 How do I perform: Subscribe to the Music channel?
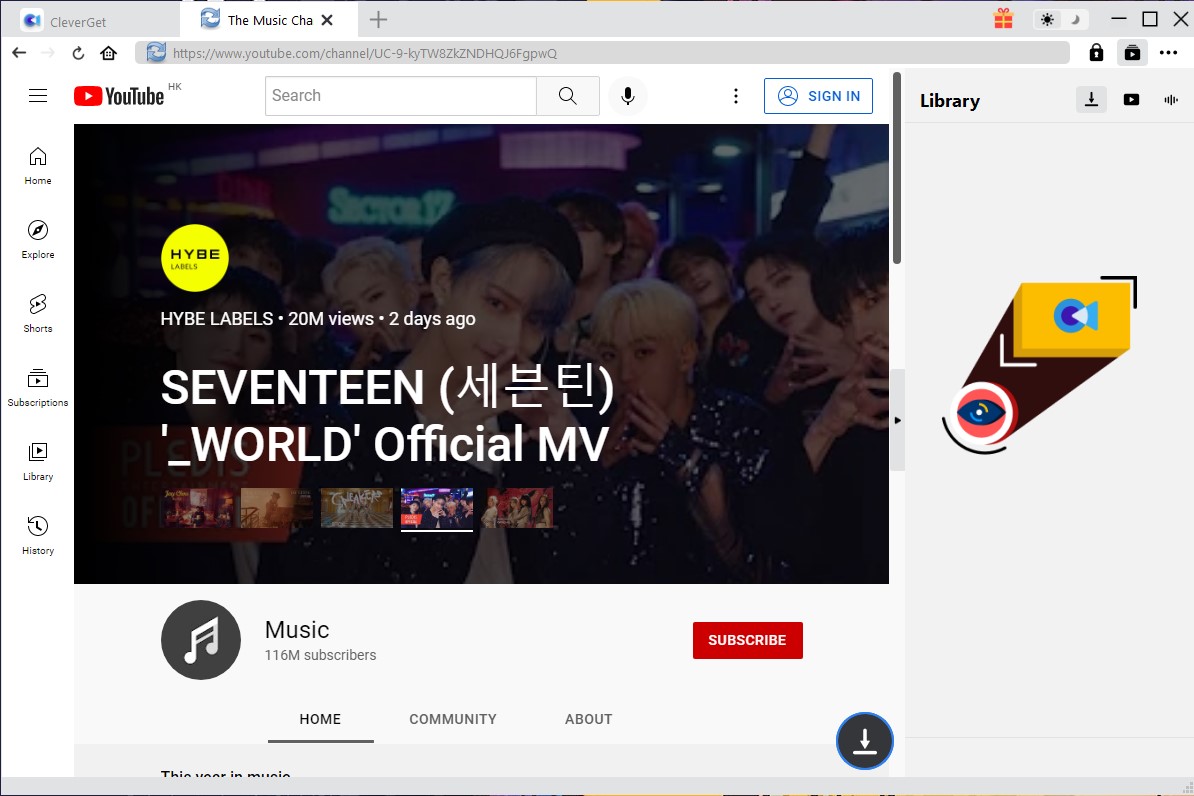pos(747,640)
